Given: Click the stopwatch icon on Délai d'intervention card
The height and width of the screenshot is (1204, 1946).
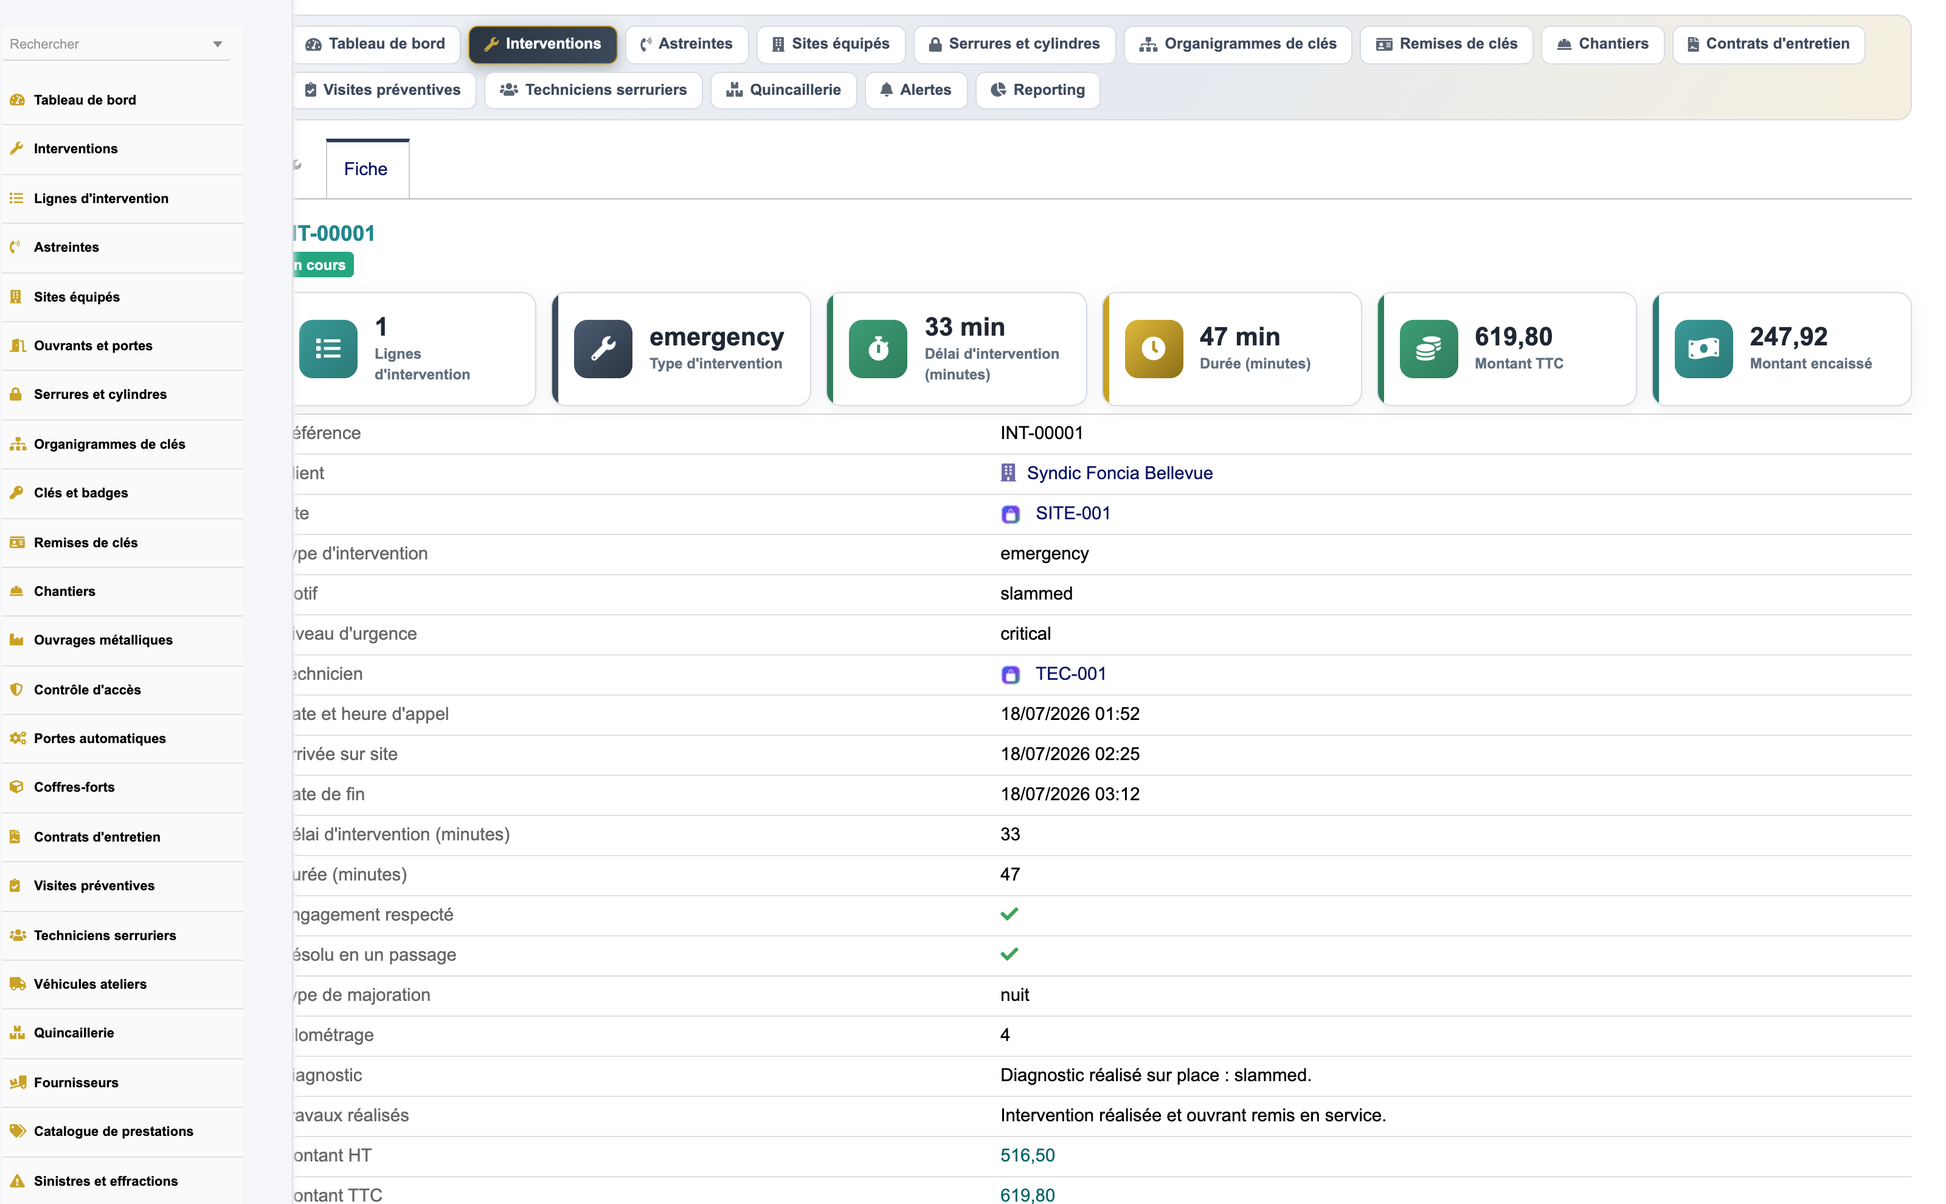Looking at the screenshot, I should 878,348.
